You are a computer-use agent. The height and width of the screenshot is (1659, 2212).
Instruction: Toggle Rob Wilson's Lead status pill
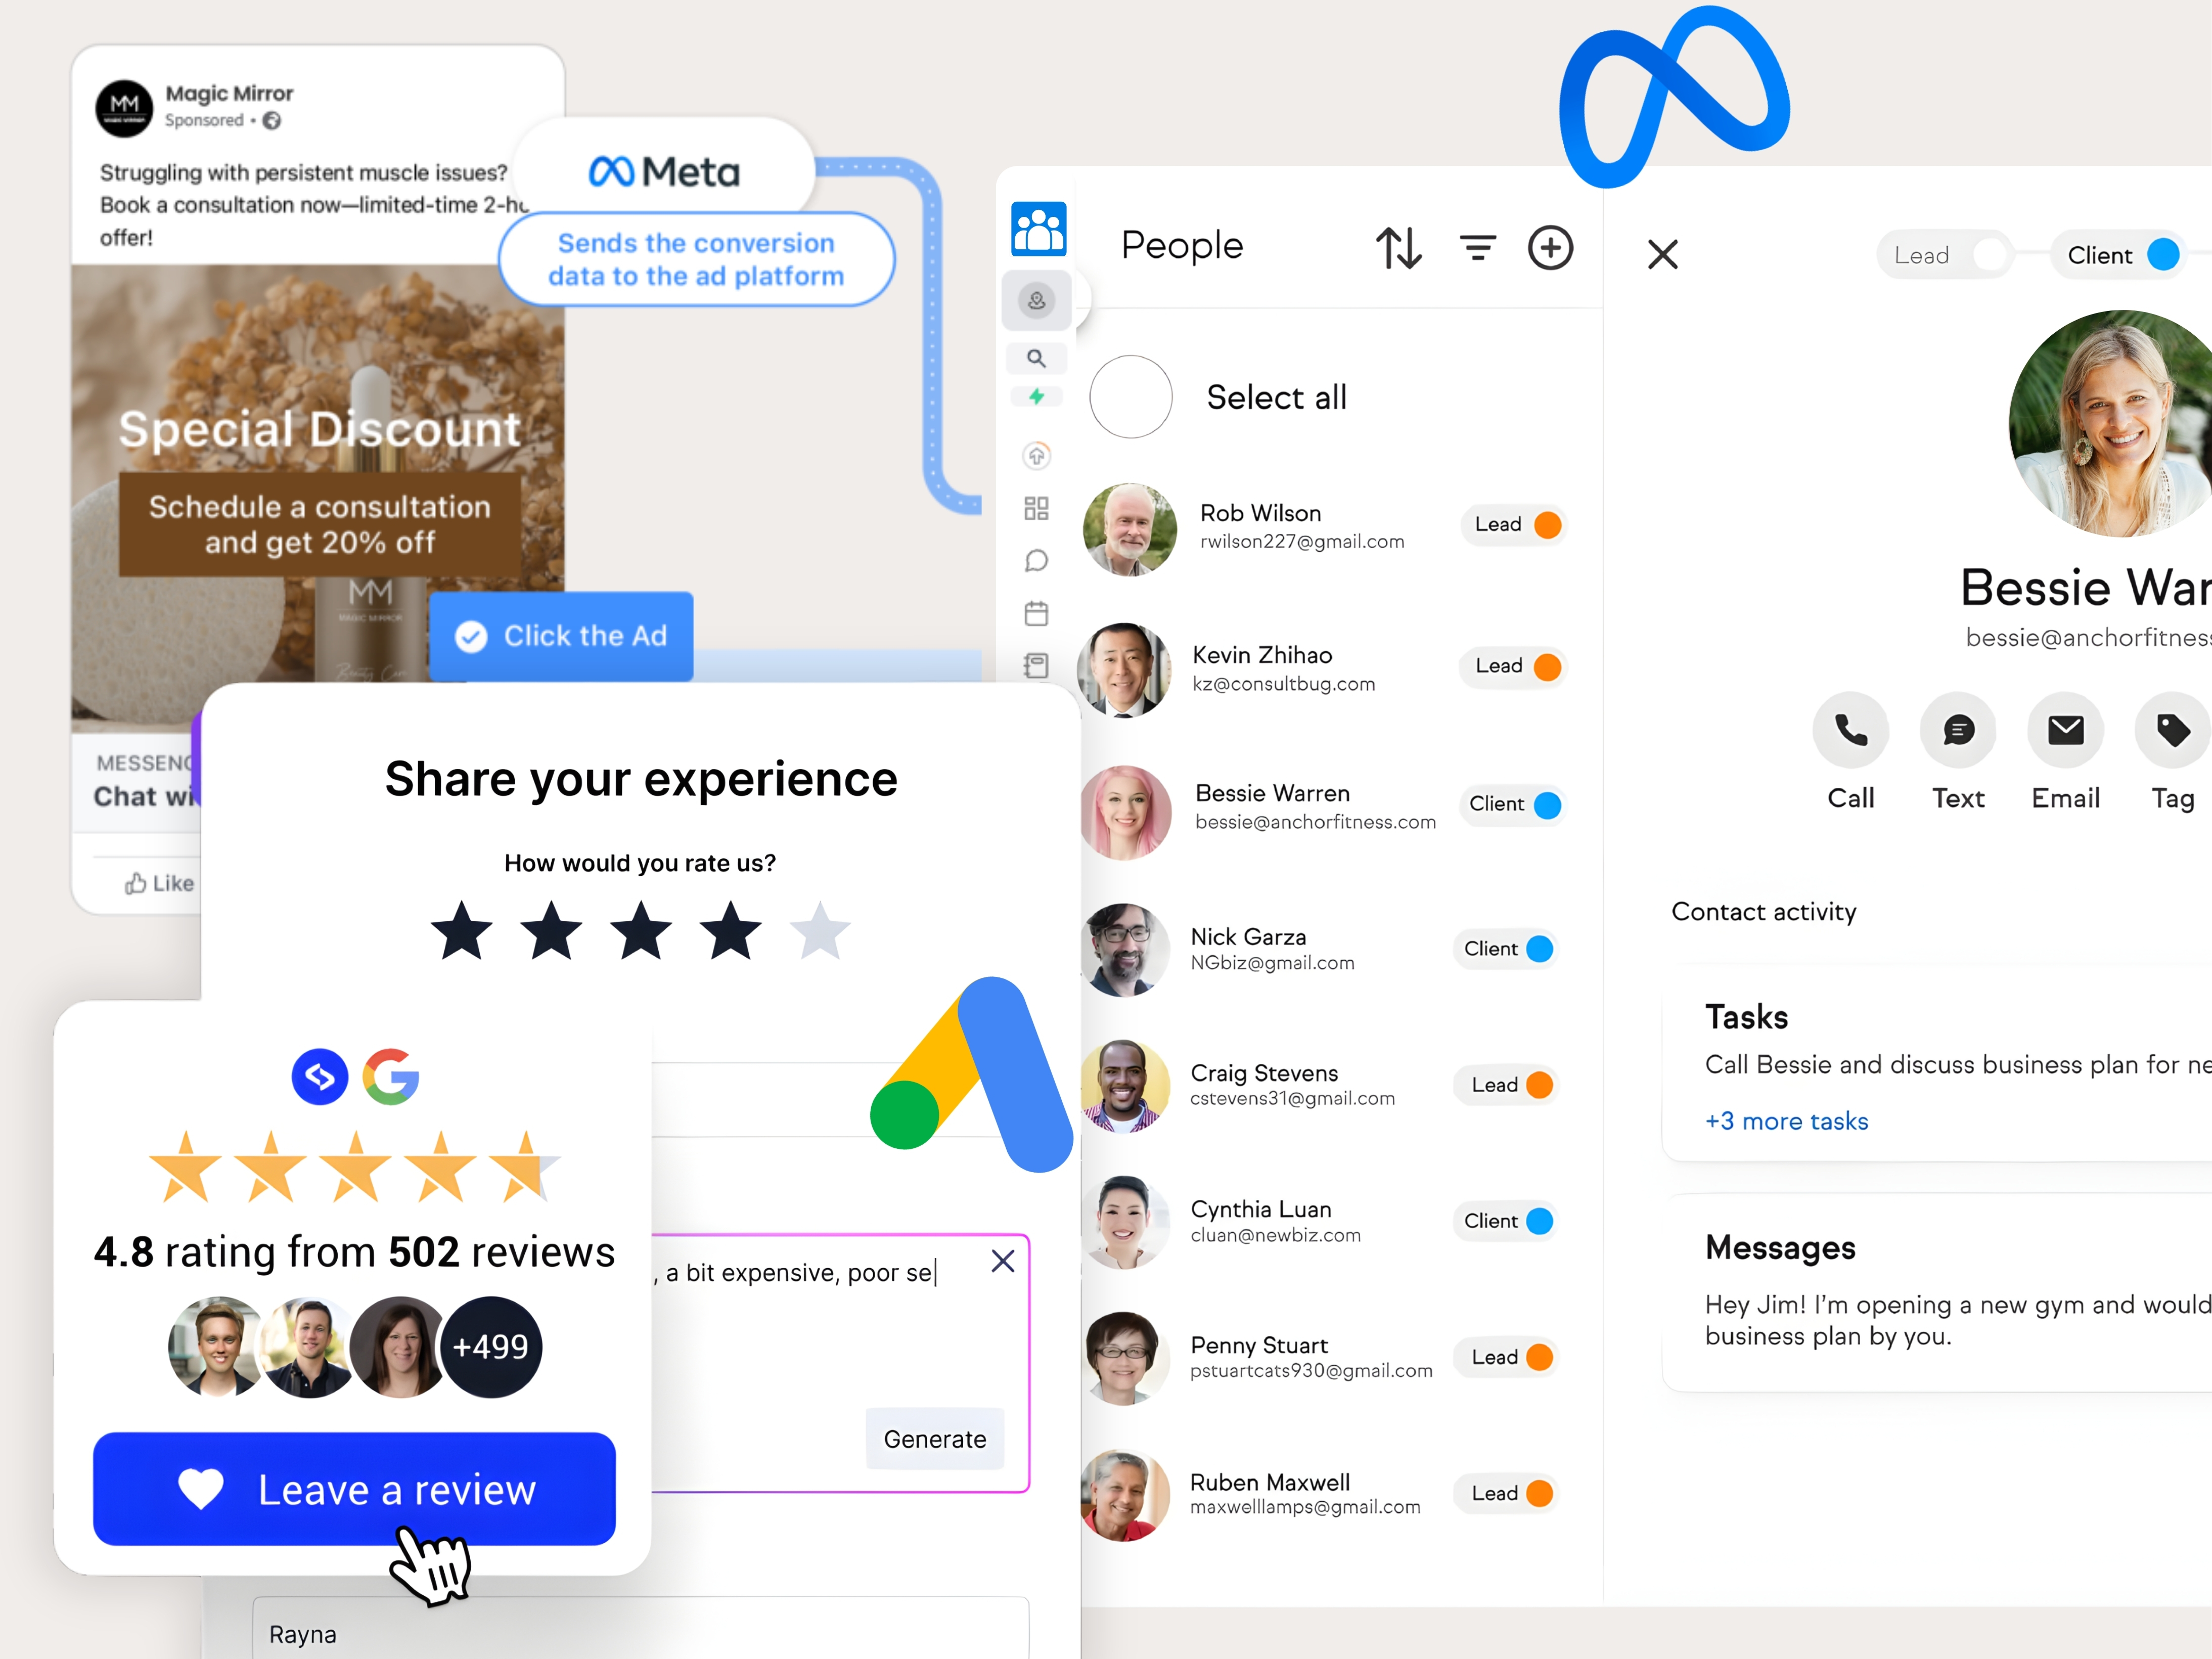click(x=1515, y=525)
